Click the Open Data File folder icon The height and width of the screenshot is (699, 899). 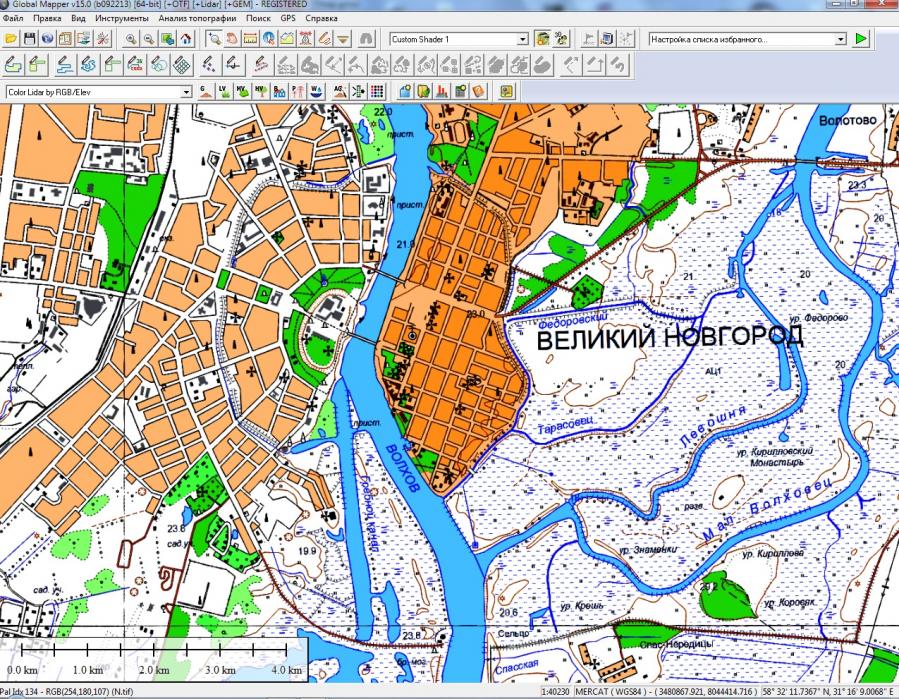click(x=11, y=38)
